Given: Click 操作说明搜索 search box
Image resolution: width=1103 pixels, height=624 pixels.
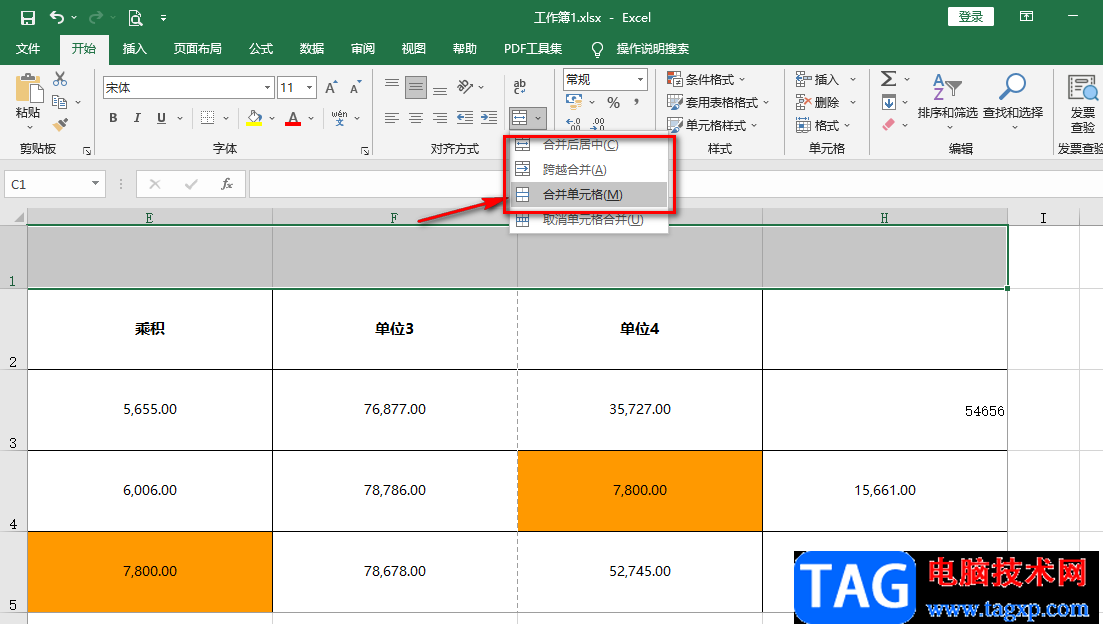Looking at the screenshot, I should click(x=652, y=49).
